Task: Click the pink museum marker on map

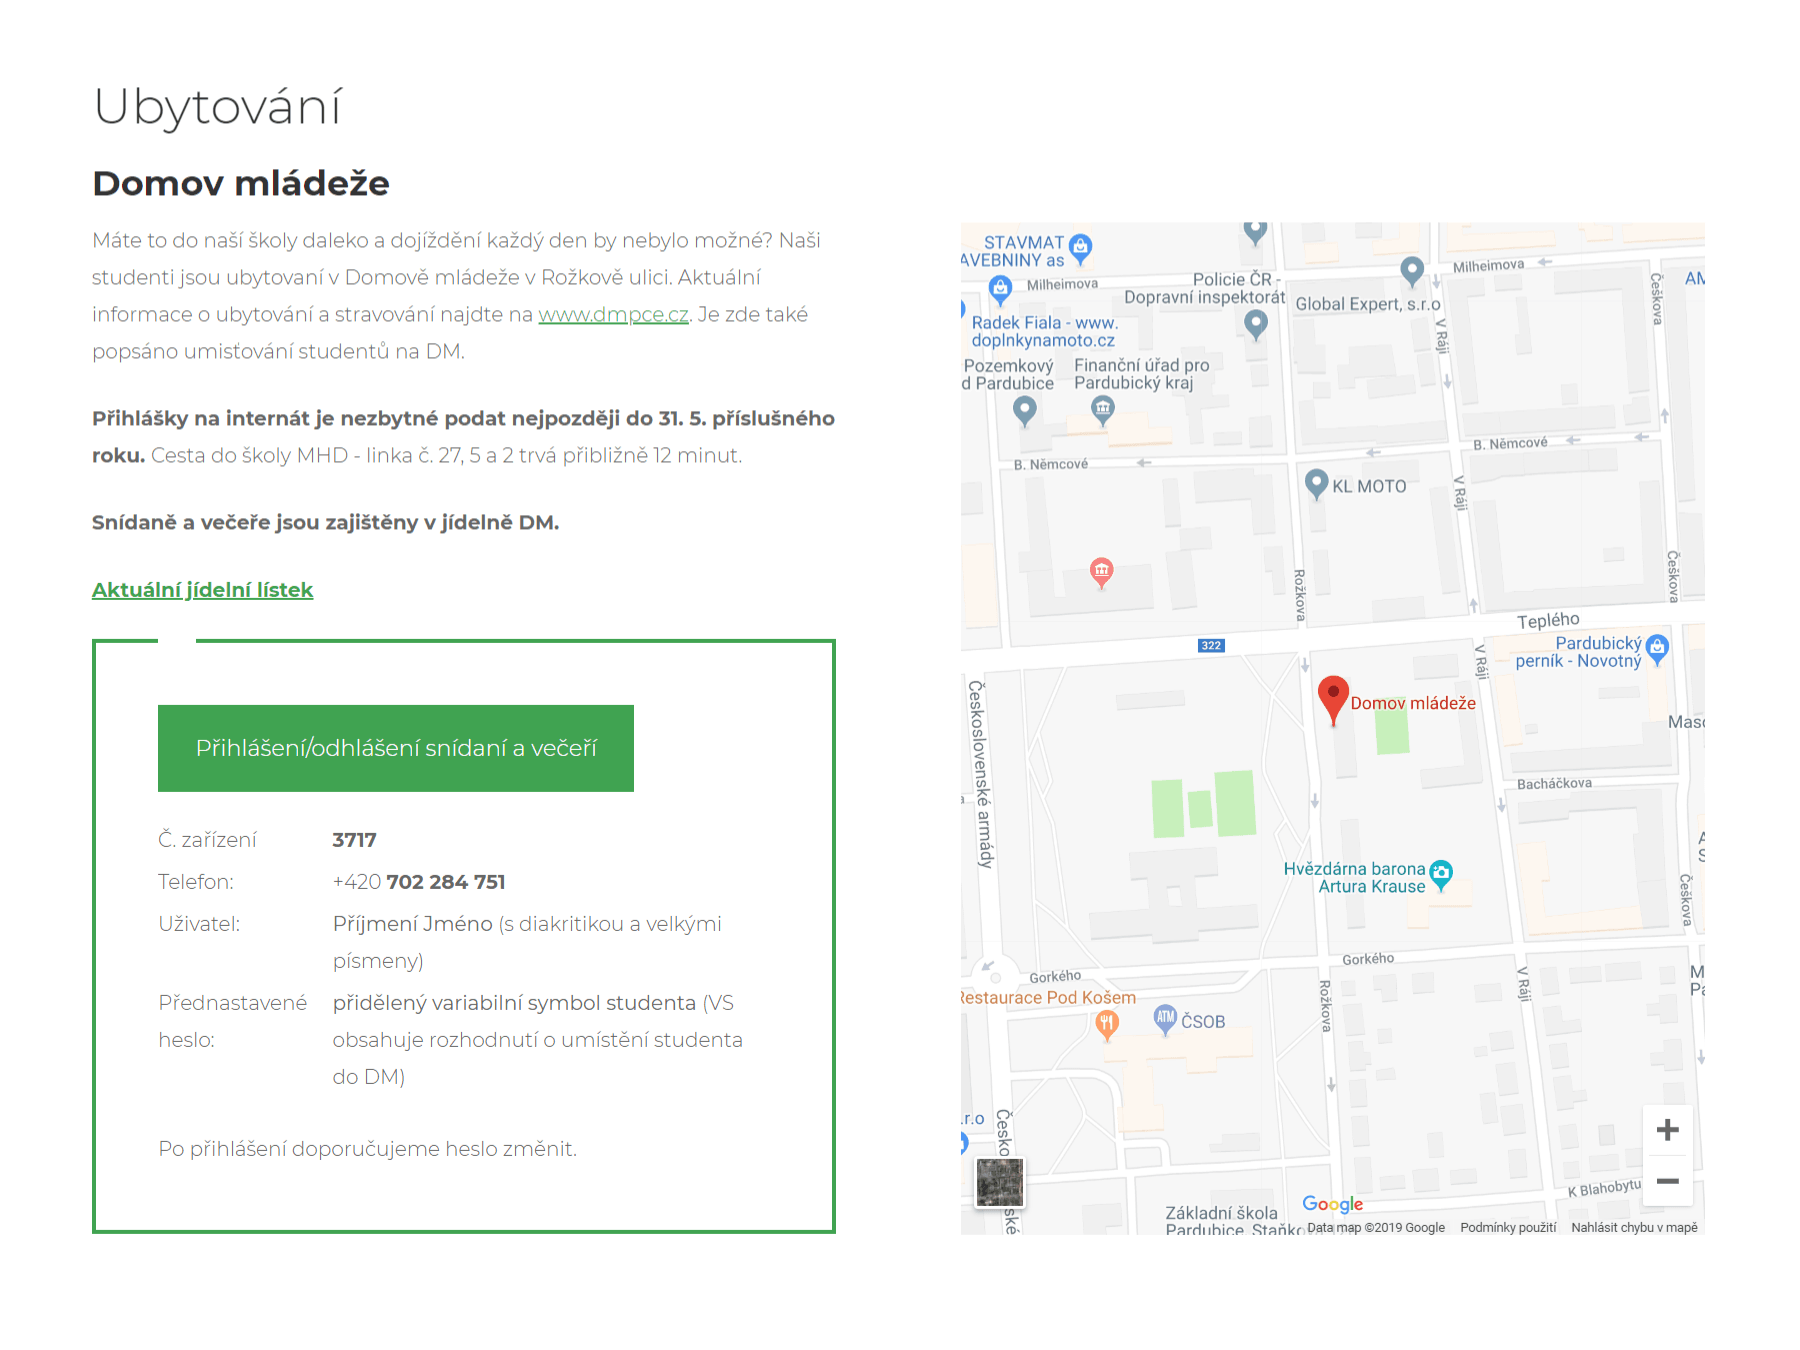Action: tap(1101, 571)
